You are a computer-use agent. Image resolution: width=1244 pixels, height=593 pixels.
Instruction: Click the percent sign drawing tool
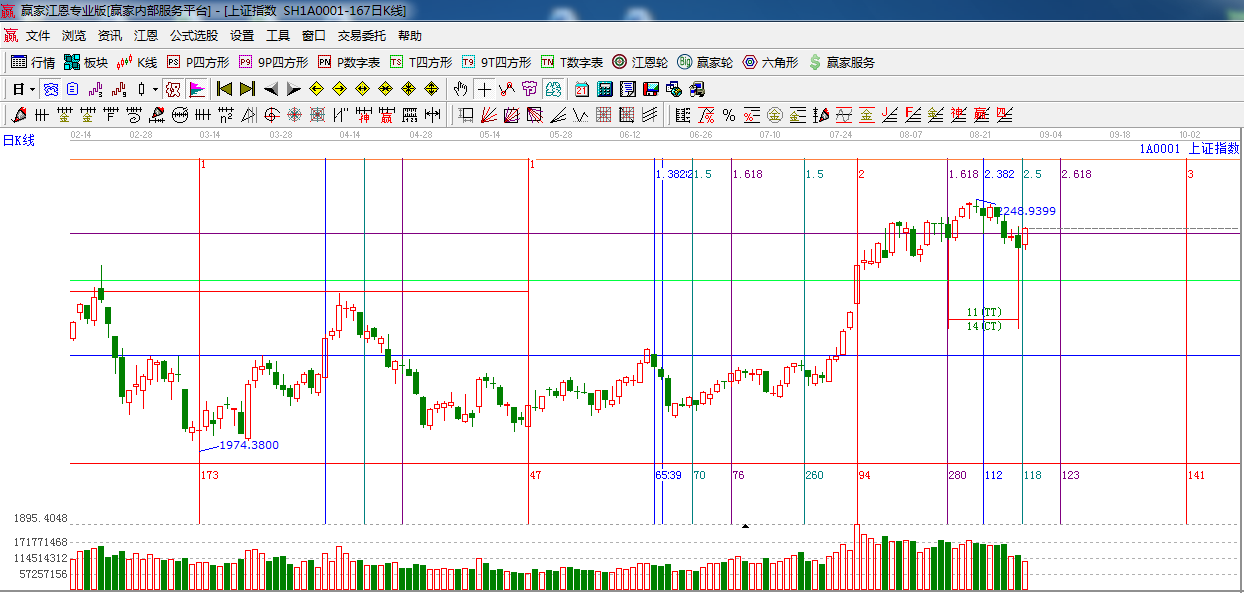(x=729, y=115)
